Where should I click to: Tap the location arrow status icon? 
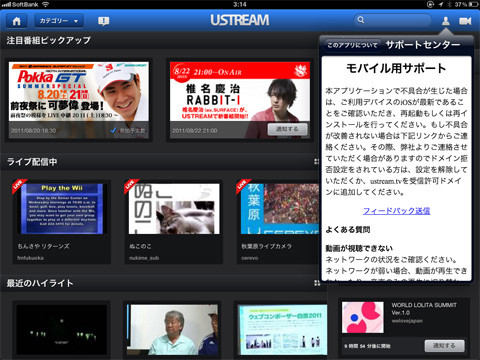(x=441, y=4)
